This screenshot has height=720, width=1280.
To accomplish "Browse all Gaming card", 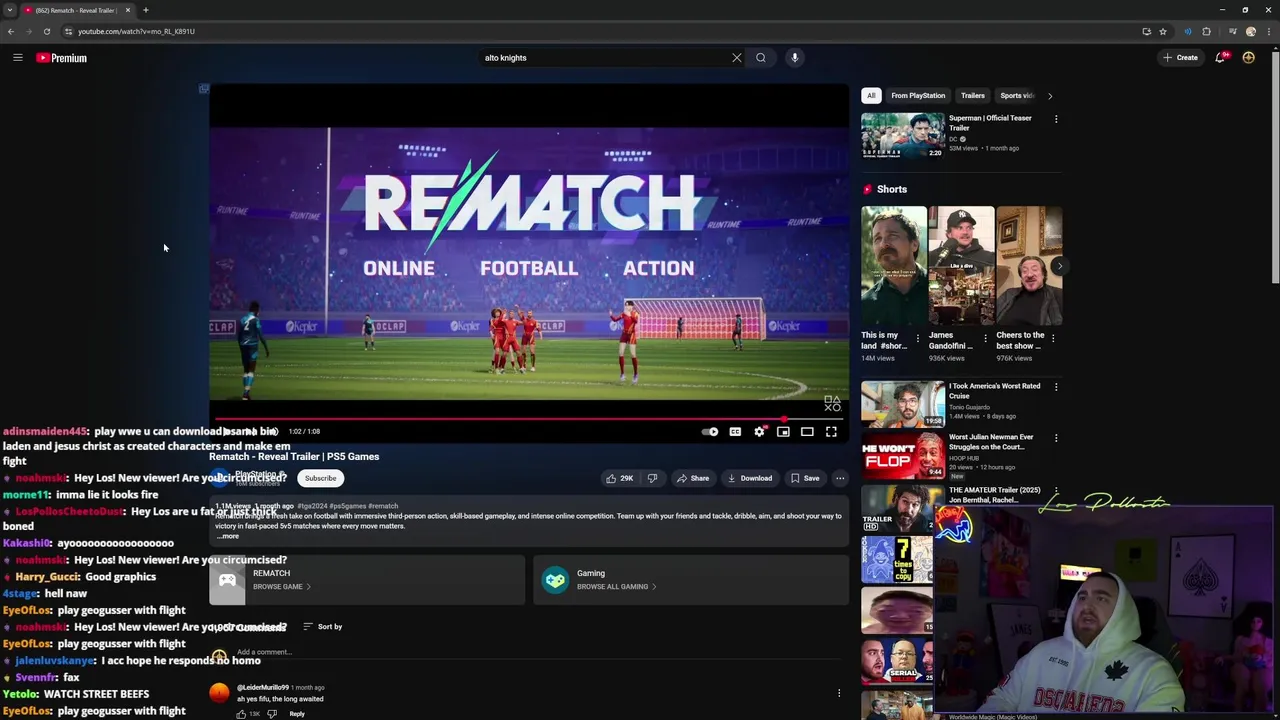I will pyautogui.click(x=691, y=580).
